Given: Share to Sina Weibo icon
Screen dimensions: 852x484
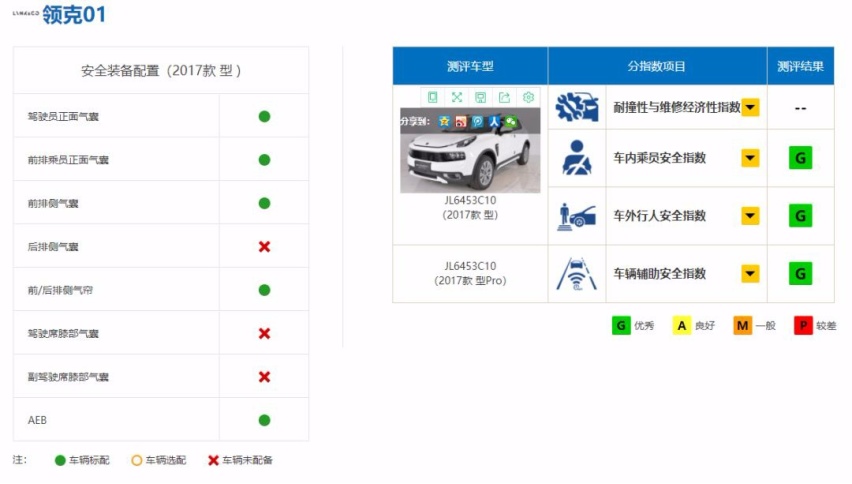Looking at the screenshot, I should point(461,121).
